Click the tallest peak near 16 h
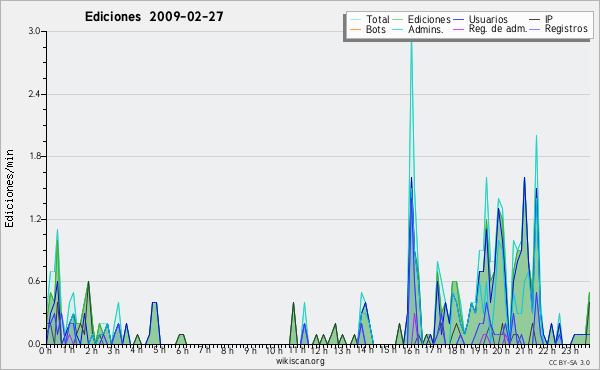 pyautogui.click(x=411, y=36)
